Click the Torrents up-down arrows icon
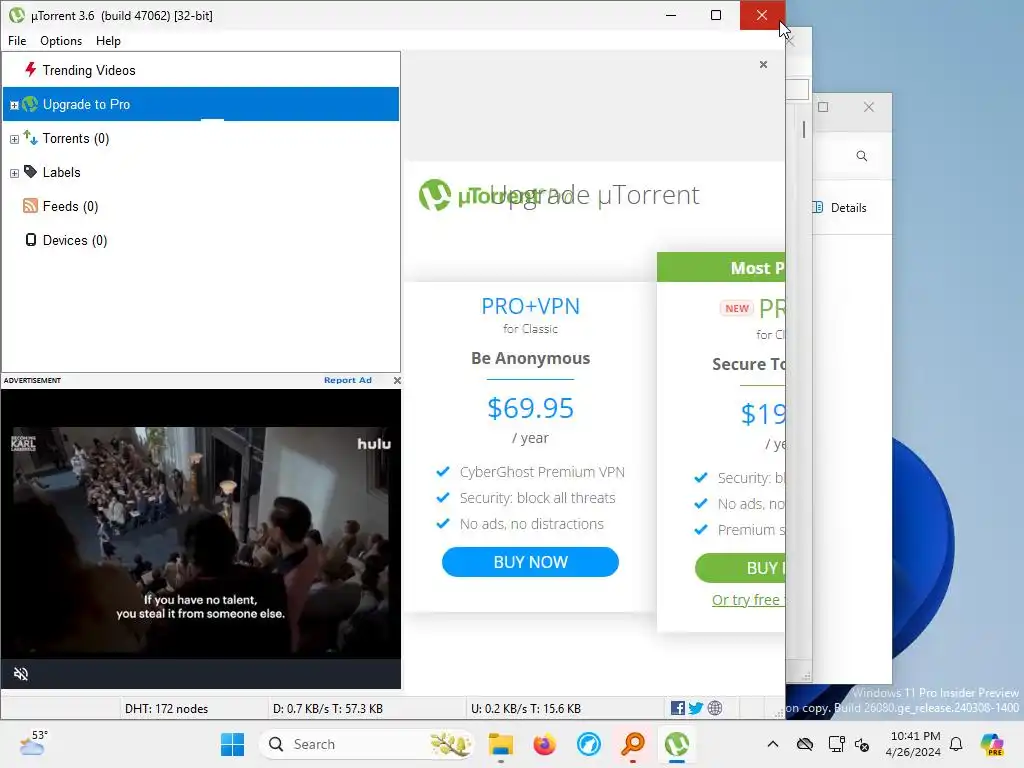The width and height of the screenshot is (1024, 768). click(x=30, y=138)
